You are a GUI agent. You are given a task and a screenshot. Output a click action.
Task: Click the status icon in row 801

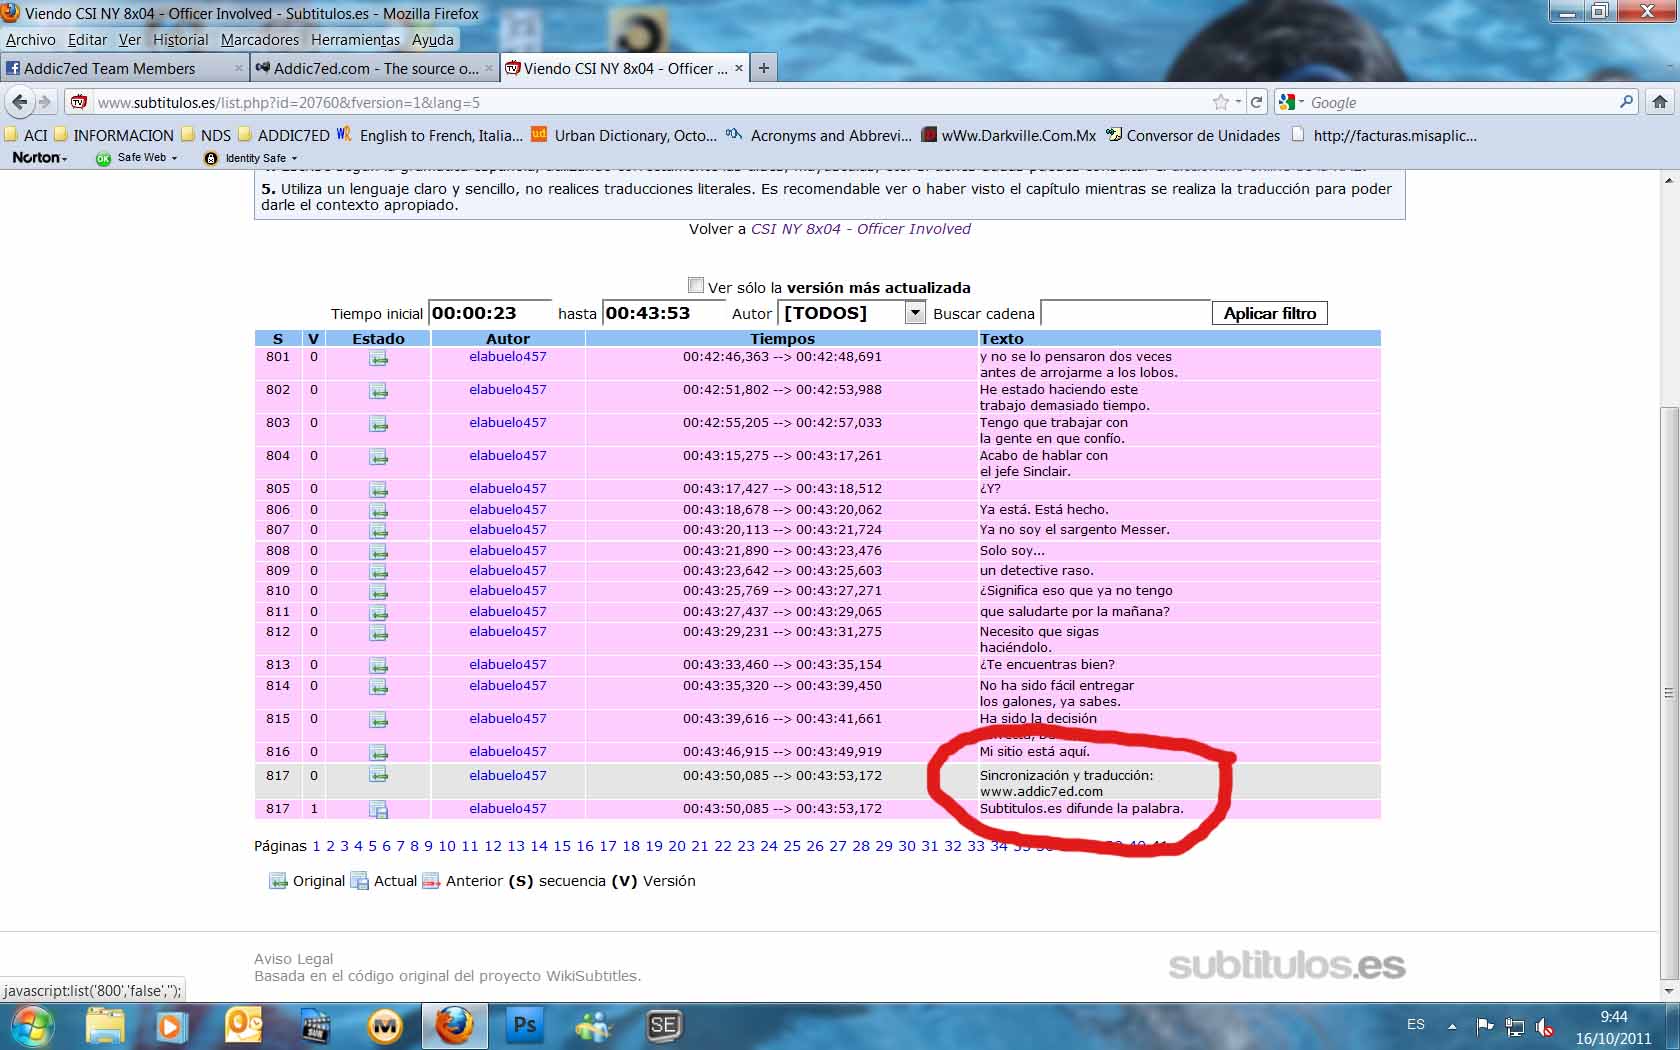(379, 359)
